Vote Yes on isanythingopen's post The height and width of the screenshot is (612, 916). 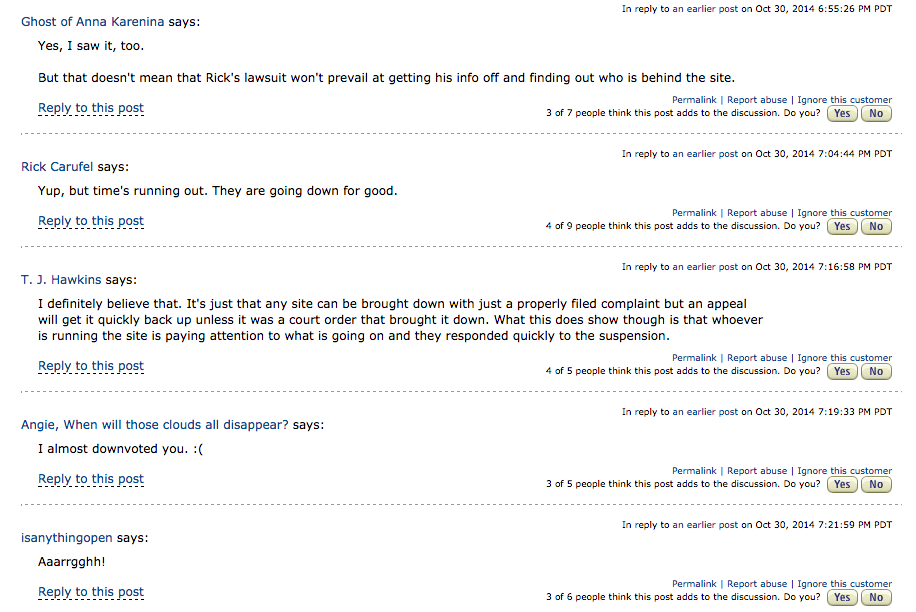[x=842, y=598]
